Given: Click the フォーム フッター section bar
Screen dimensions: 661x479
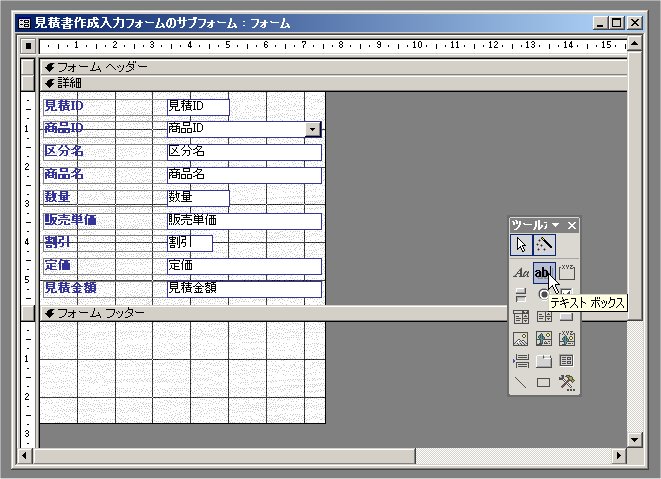Looking at the screenshot, I should coord(274,313).
